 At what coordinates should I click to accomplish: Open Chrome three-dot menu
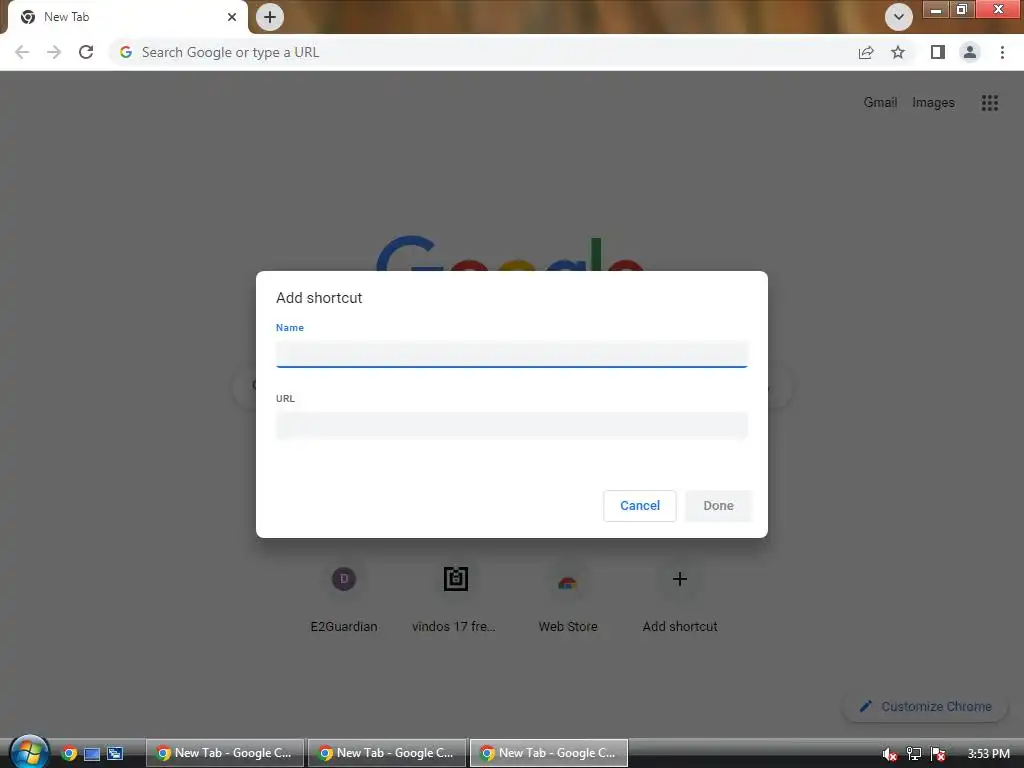1002,52
